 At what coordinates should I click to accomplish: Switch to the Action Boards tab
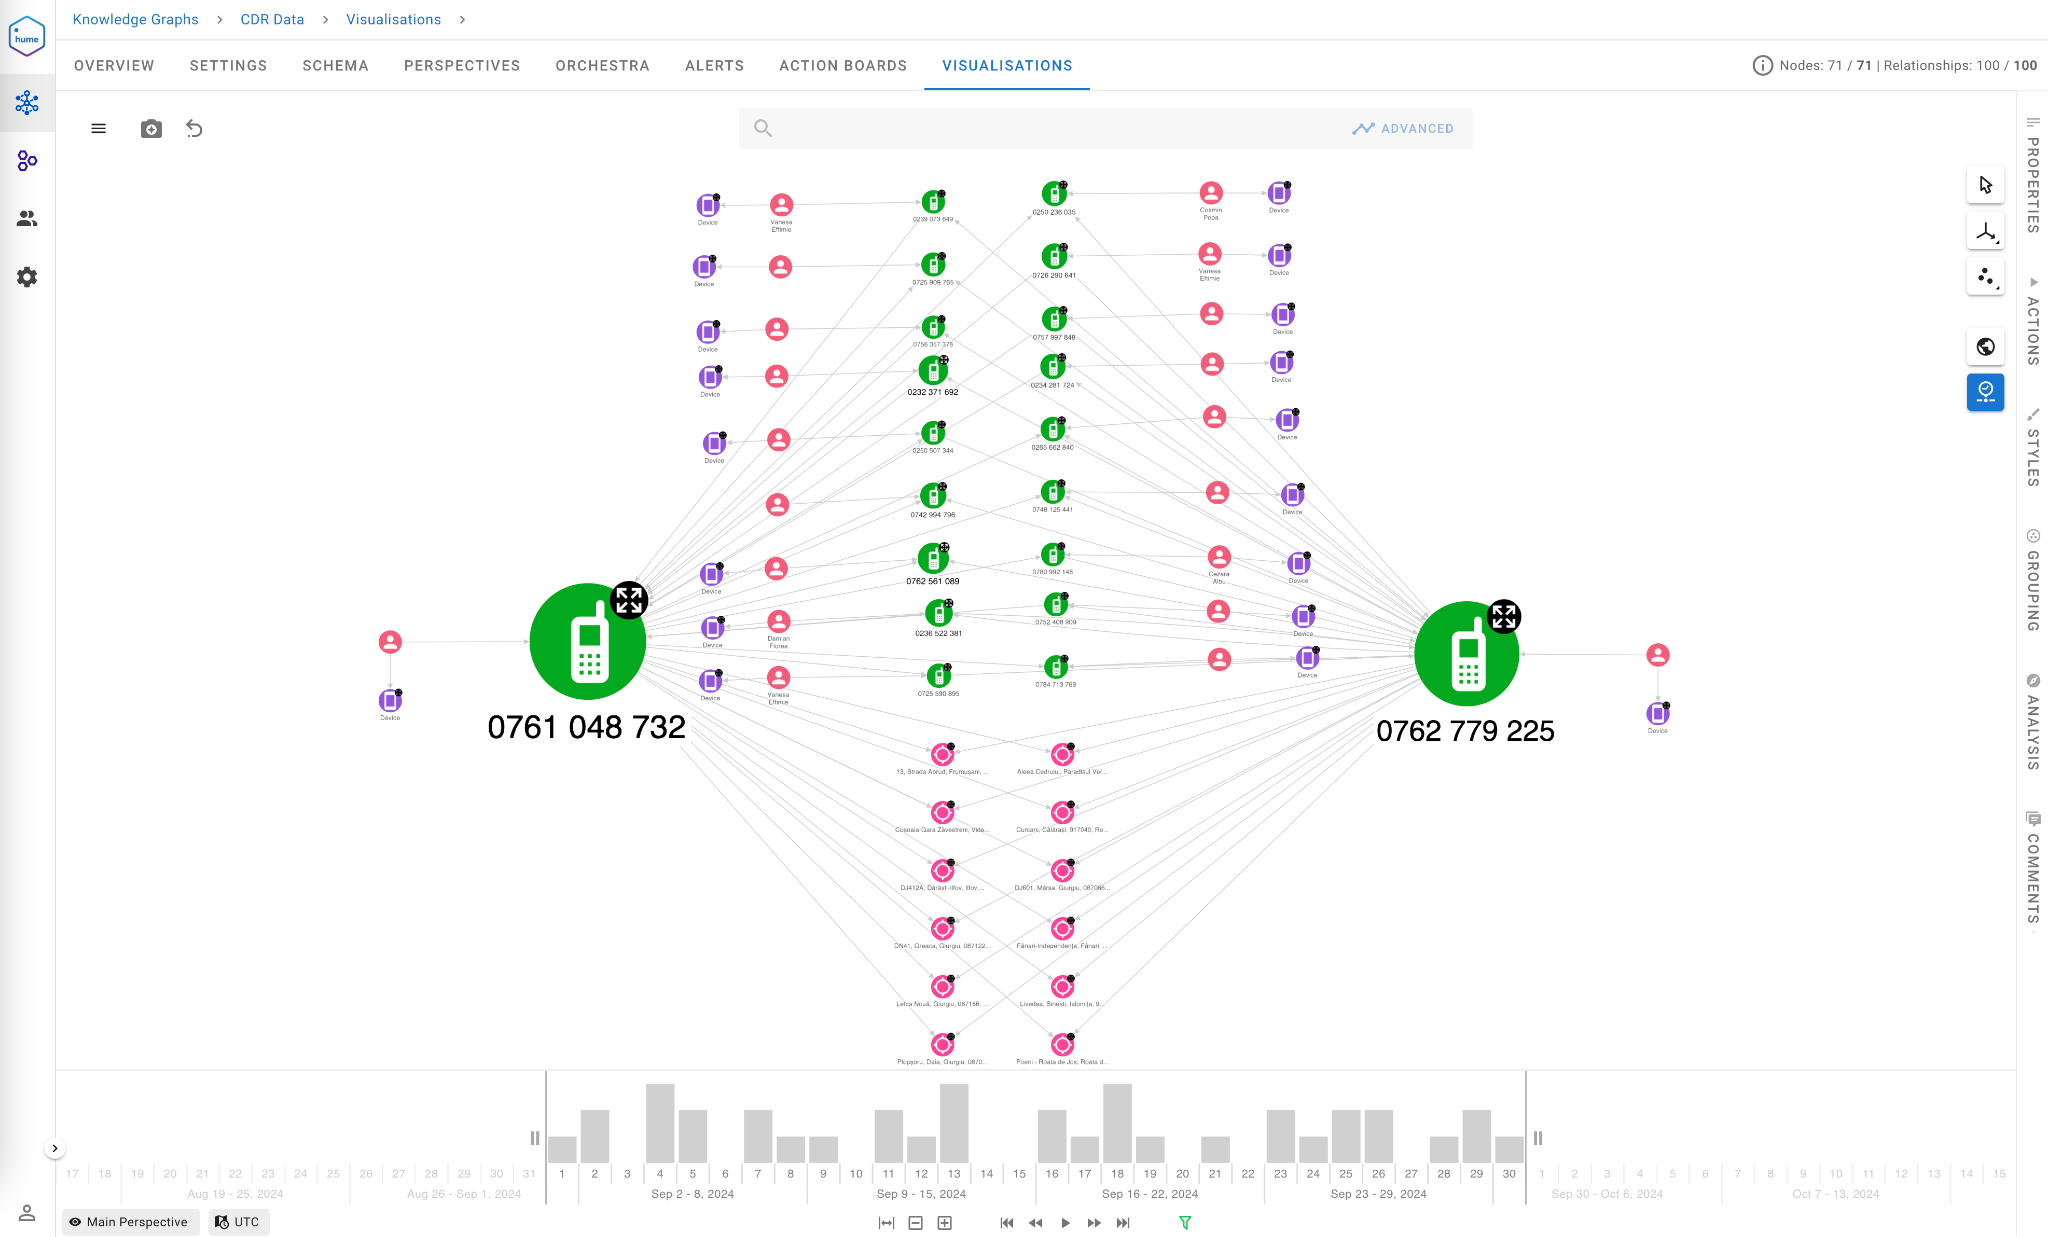tap(843, 66)
